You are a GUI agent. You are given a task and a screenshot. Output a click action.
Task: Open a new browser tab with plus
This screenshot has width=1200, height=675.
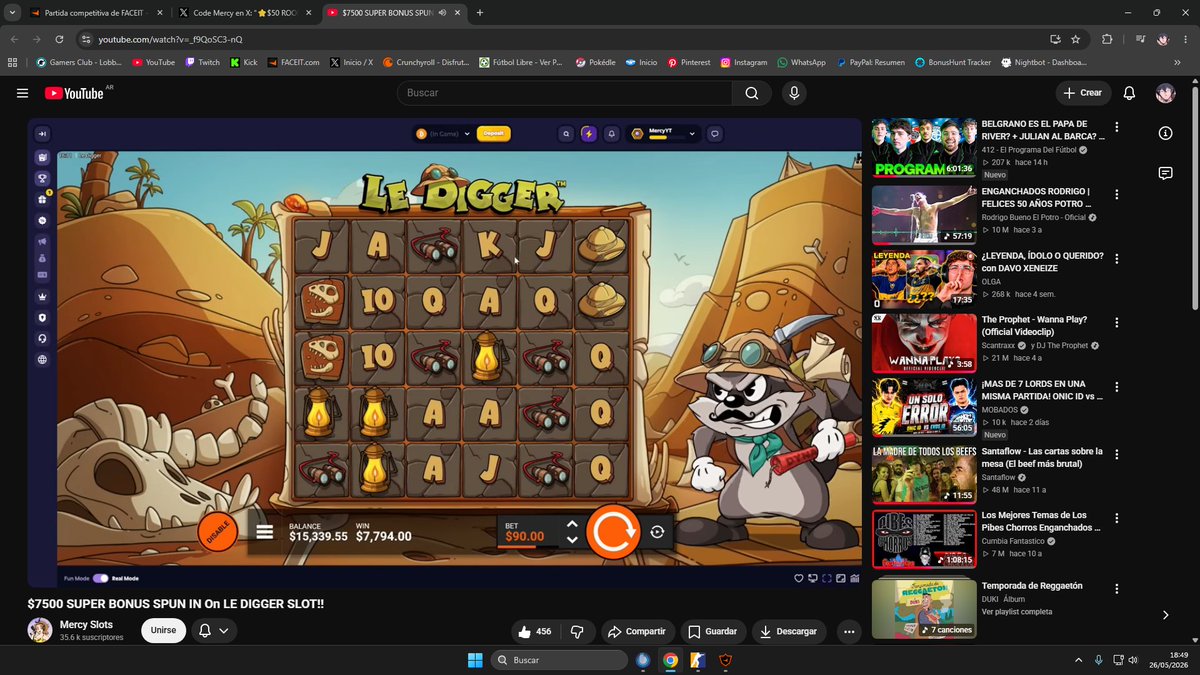[480, 13]
